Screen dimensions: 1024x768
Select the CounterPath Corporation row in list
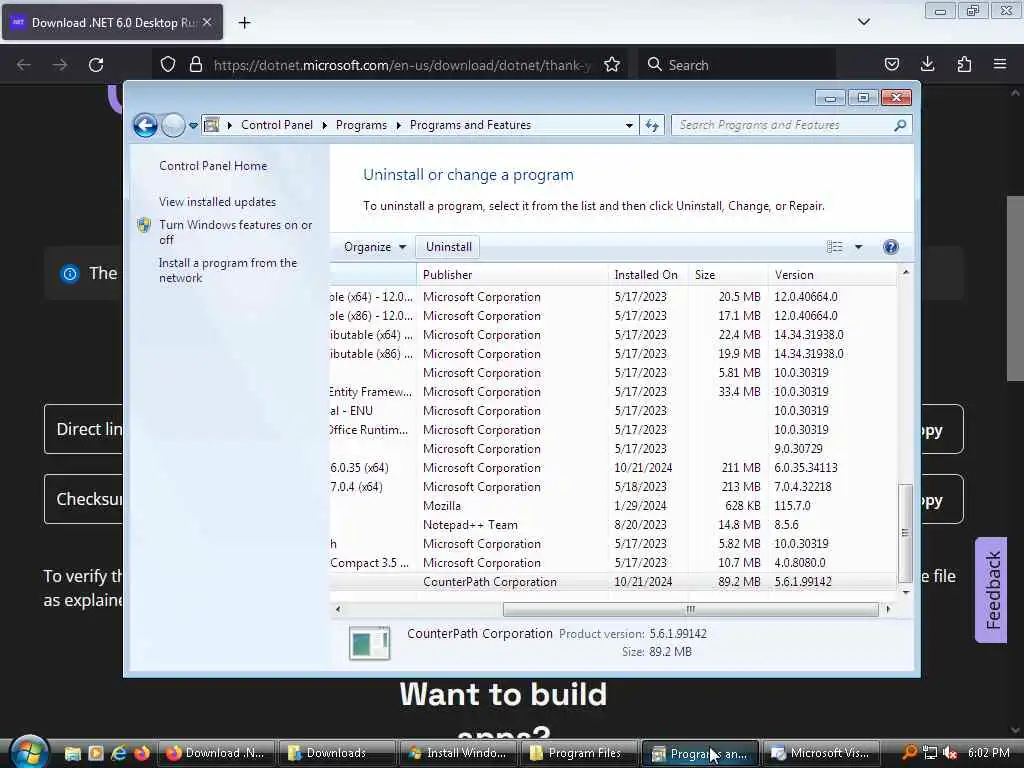click(613, 582)
